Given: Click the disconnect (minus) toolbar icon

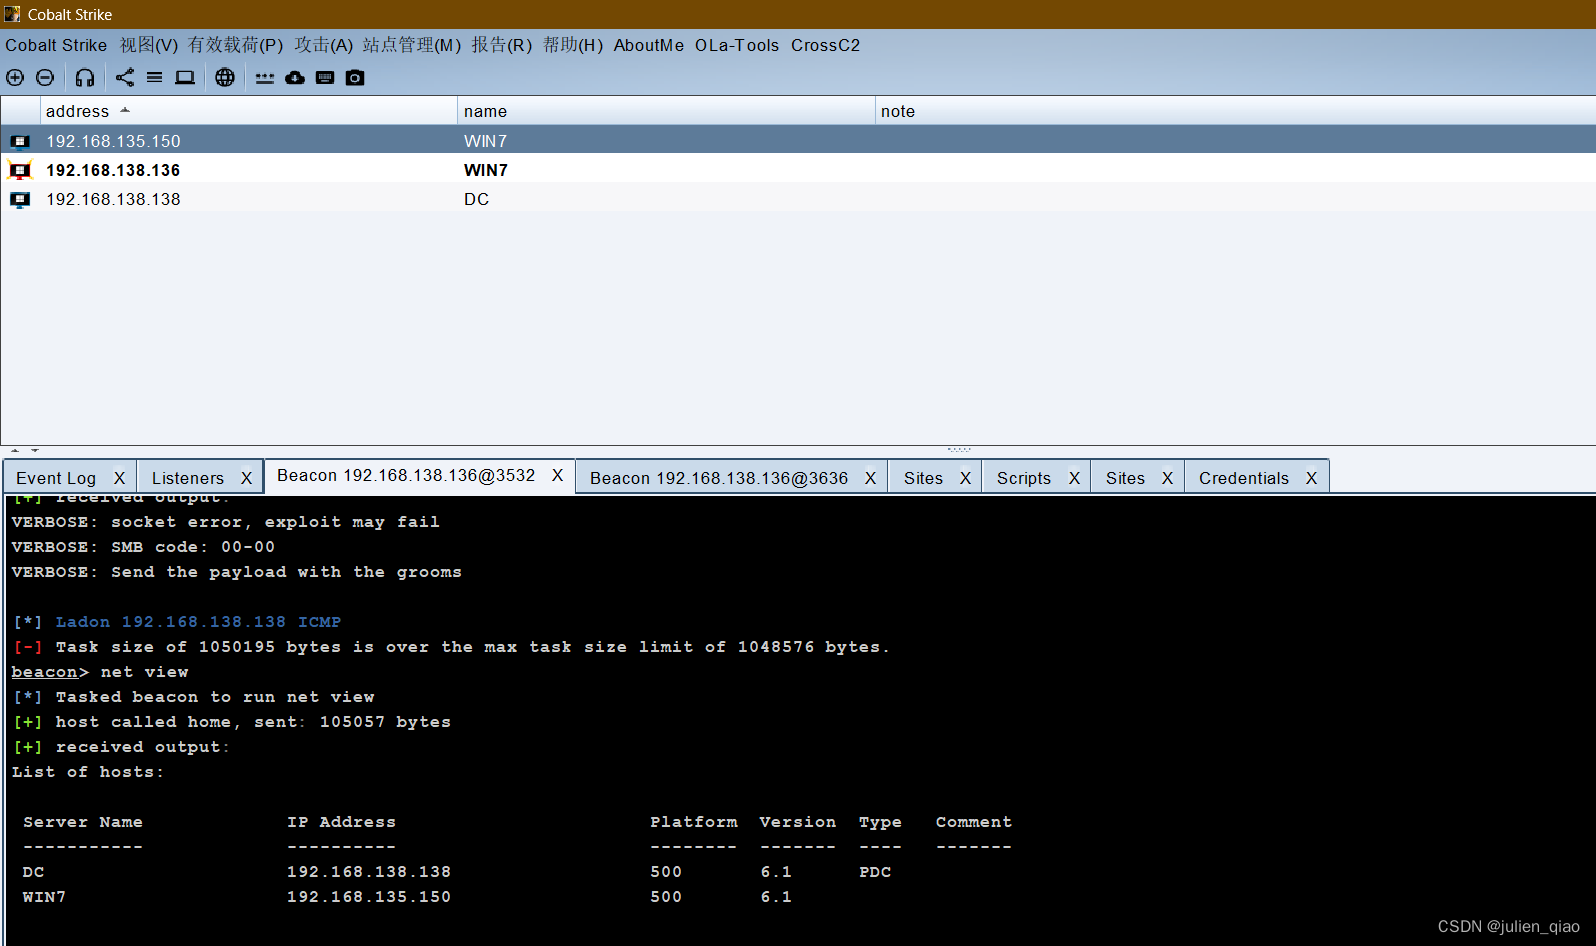Looking at the screenshot, I should point(45,77).
